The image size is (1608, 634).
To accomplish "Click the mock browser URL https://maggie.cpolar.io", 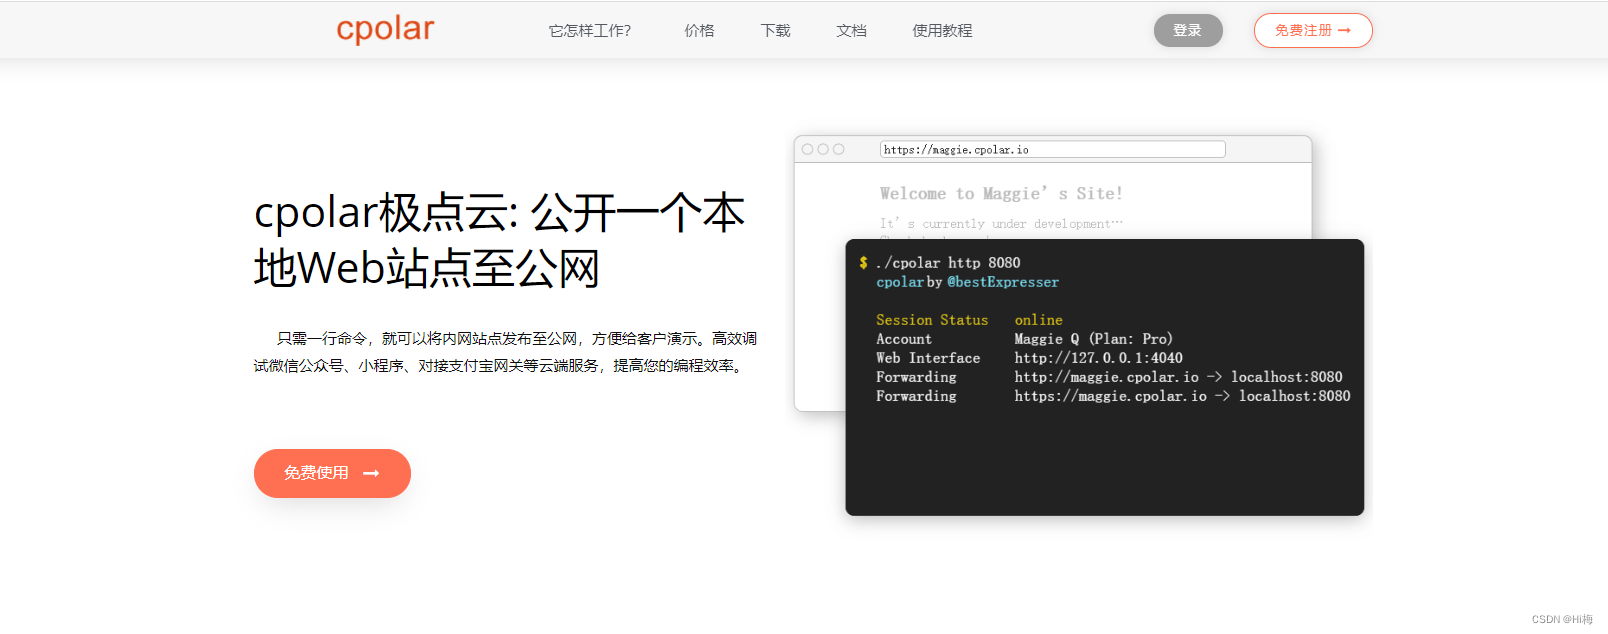I will point(1052,149).
